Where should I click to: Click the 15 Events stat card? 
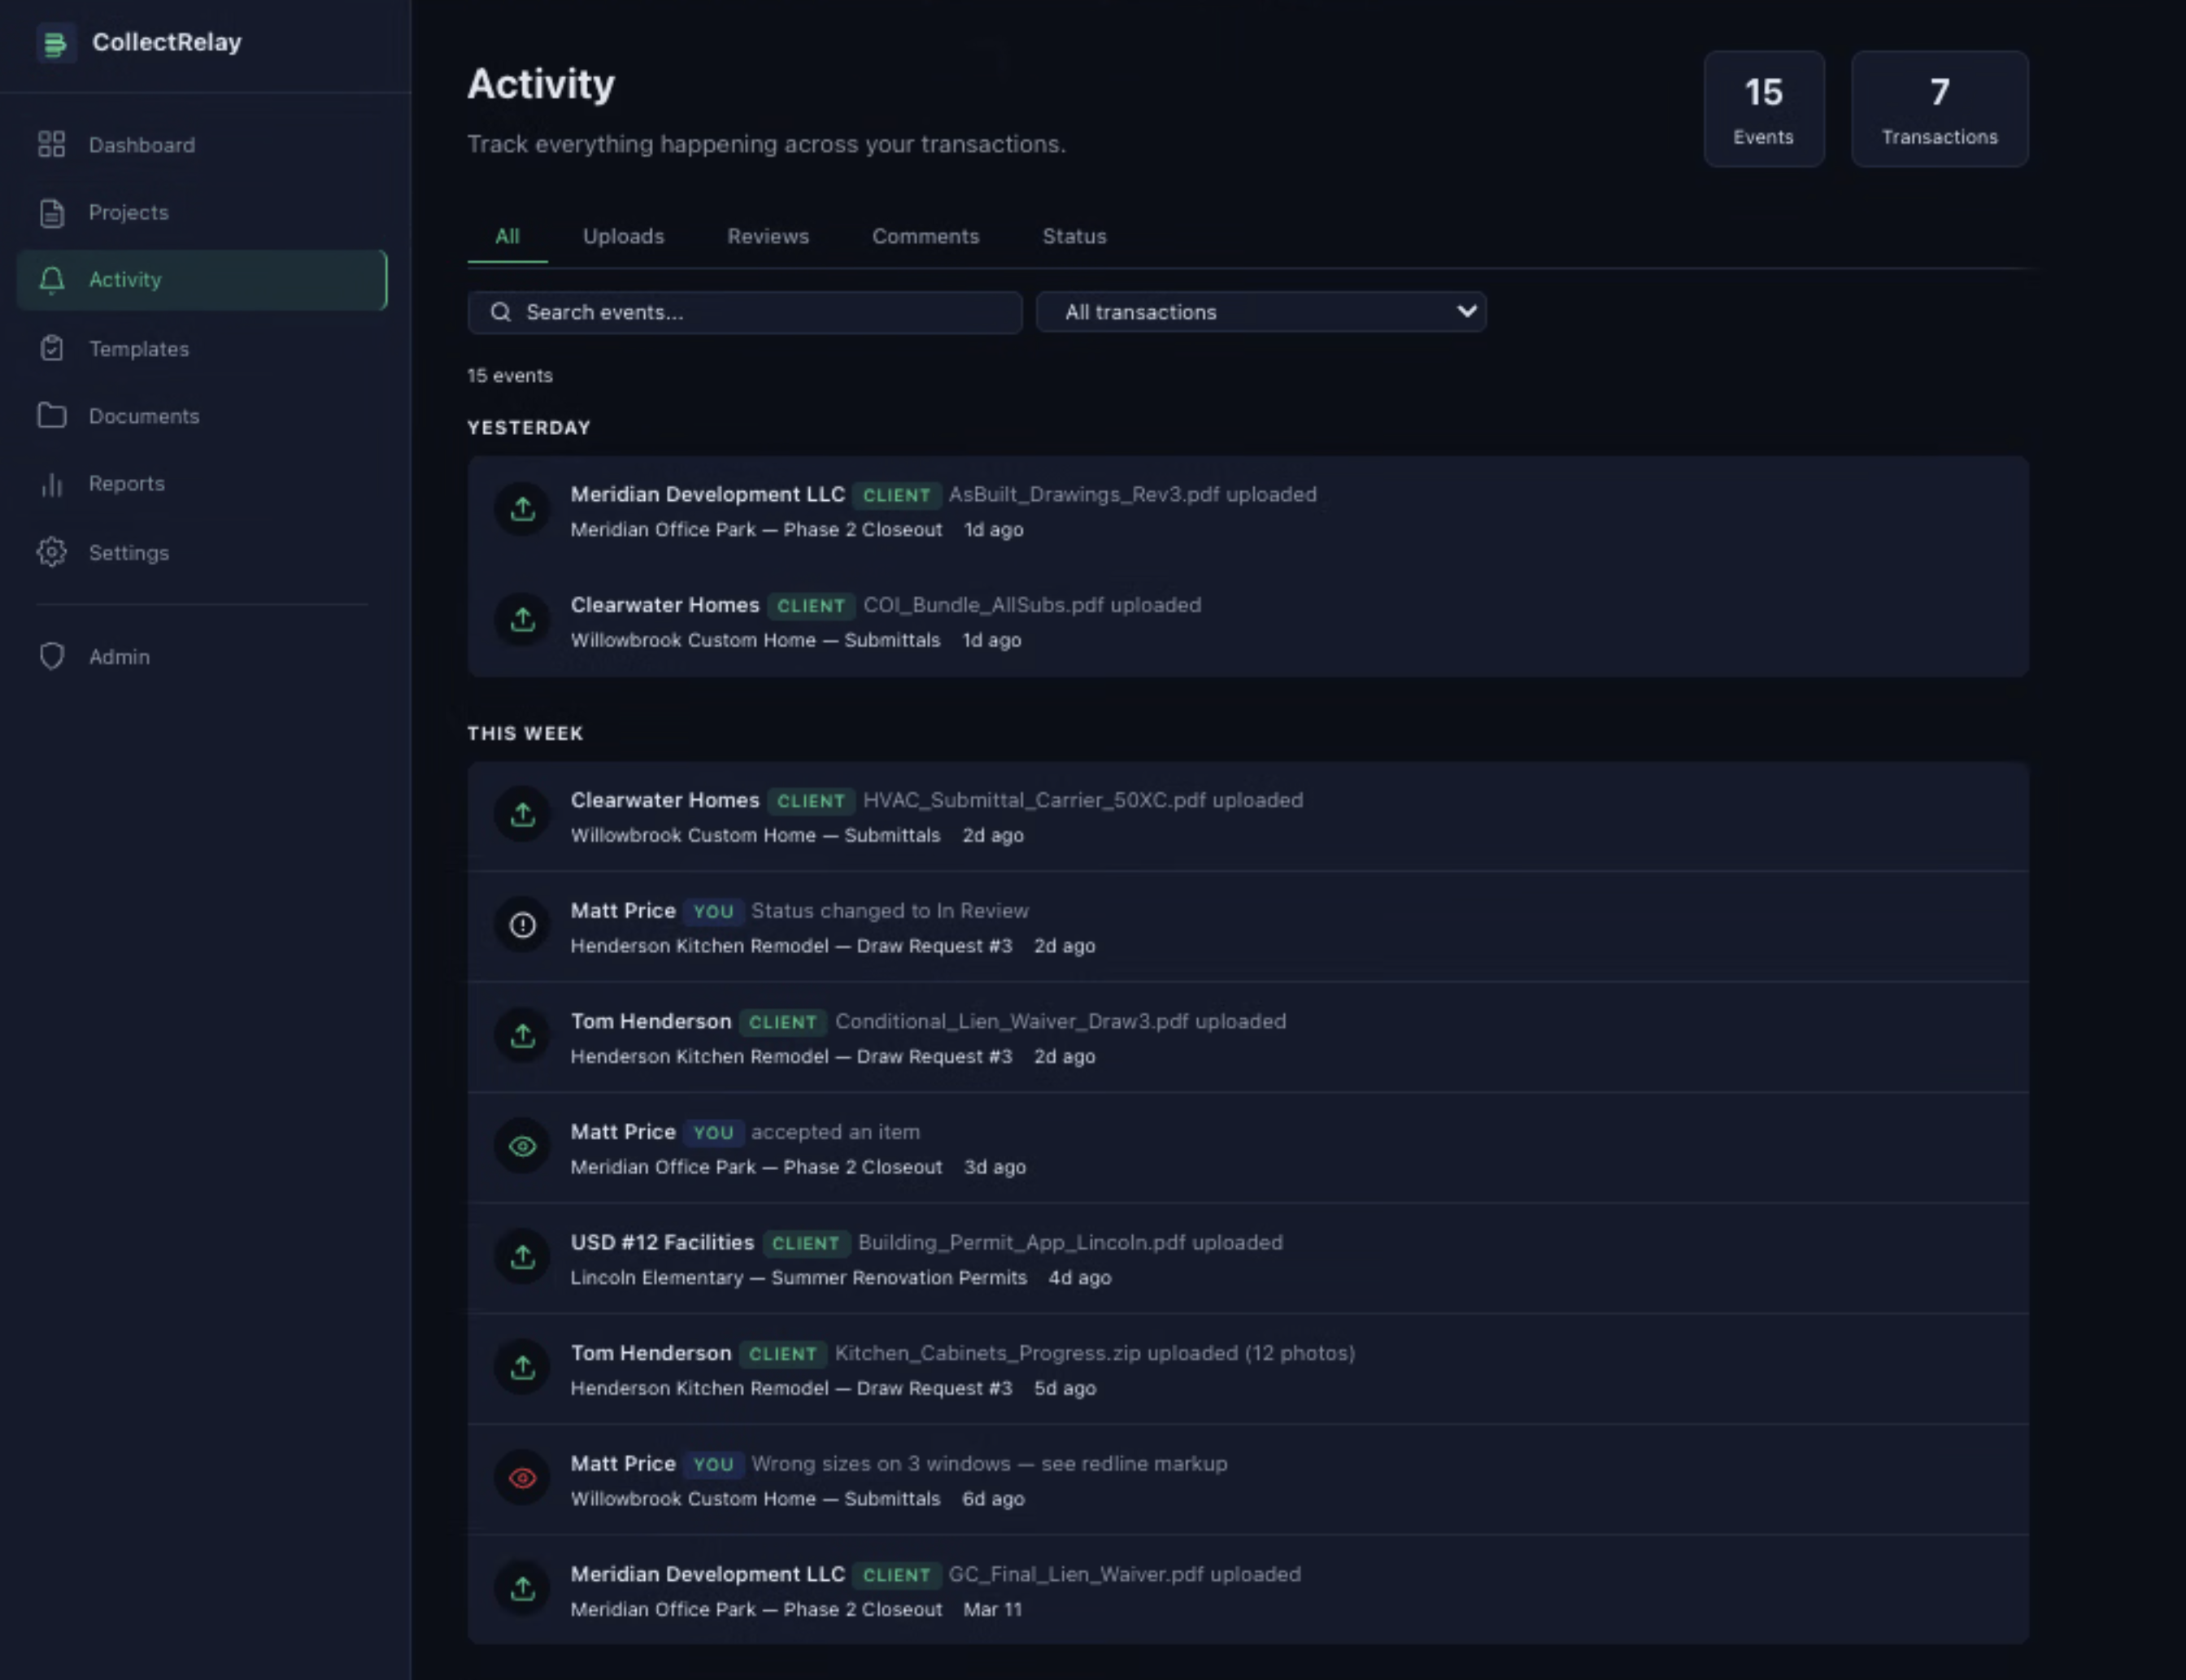1763,109
